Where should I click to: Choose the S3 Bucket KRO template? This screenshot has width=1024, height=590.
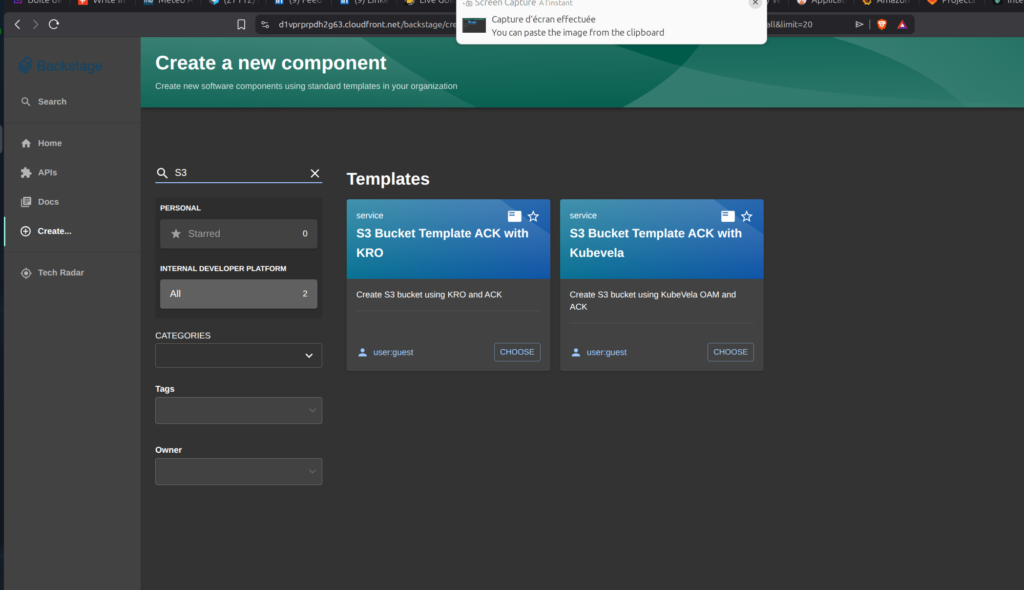coord(517,352)
